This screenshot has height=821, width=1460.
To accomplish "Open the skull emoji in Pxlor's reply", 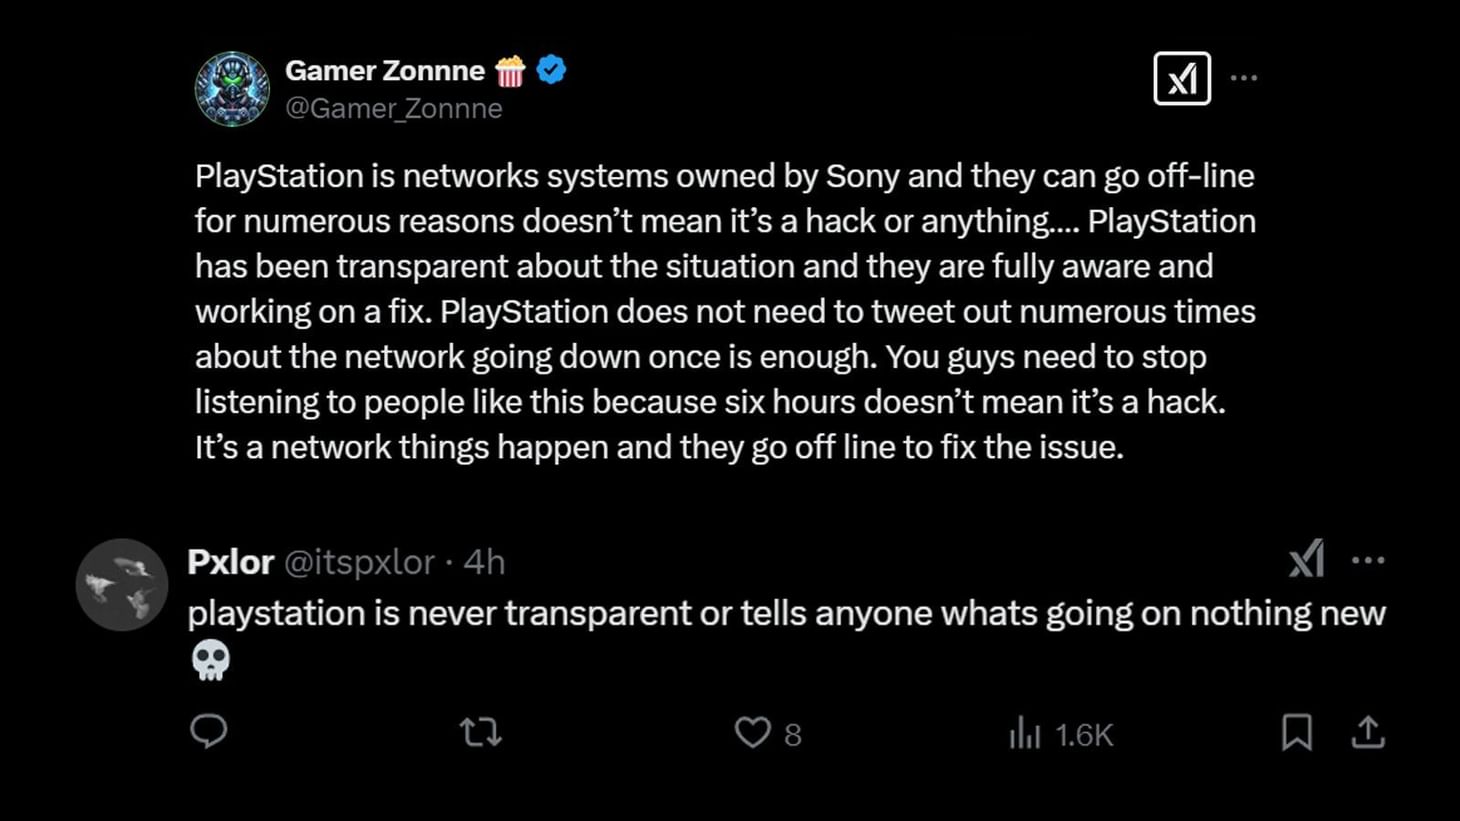I will [x=211, y=660].
